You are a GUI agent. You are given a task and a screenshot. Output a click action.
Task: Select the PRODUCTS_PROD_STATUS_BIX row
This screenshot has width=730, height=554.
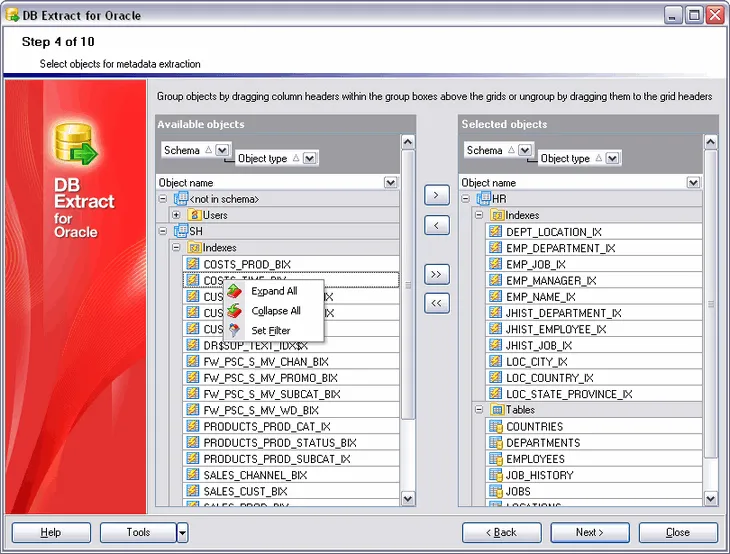(x=291, y=442)
